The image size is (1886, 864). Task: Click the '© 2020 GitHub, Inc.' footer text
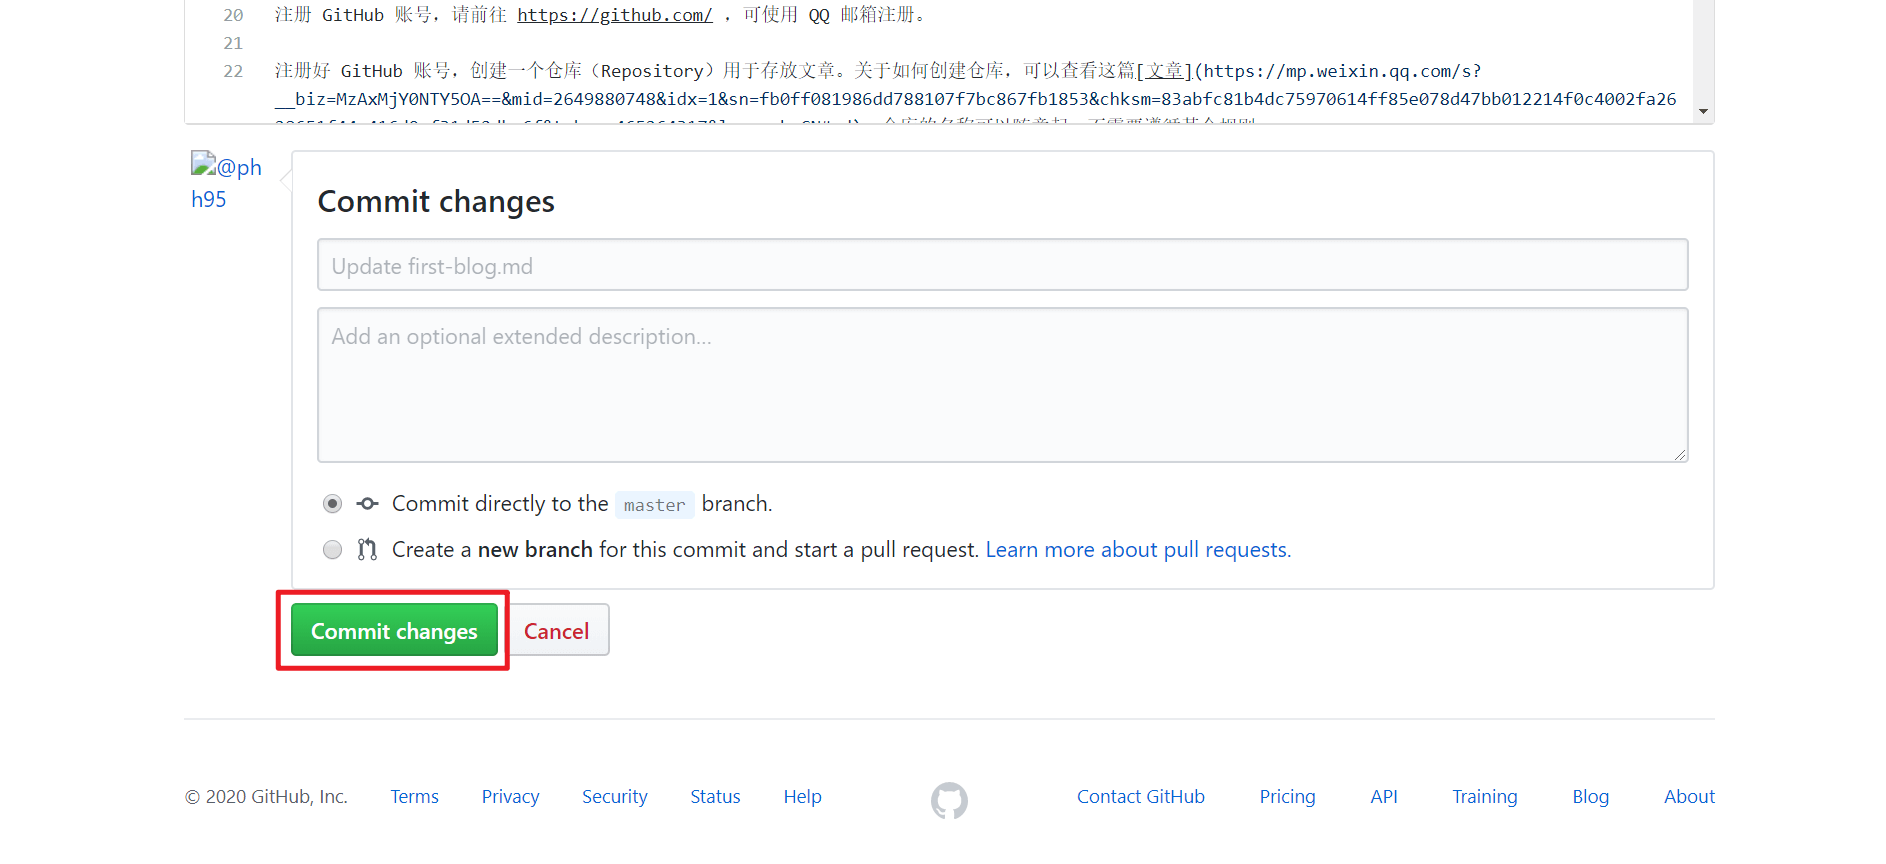tap(266, 797)
